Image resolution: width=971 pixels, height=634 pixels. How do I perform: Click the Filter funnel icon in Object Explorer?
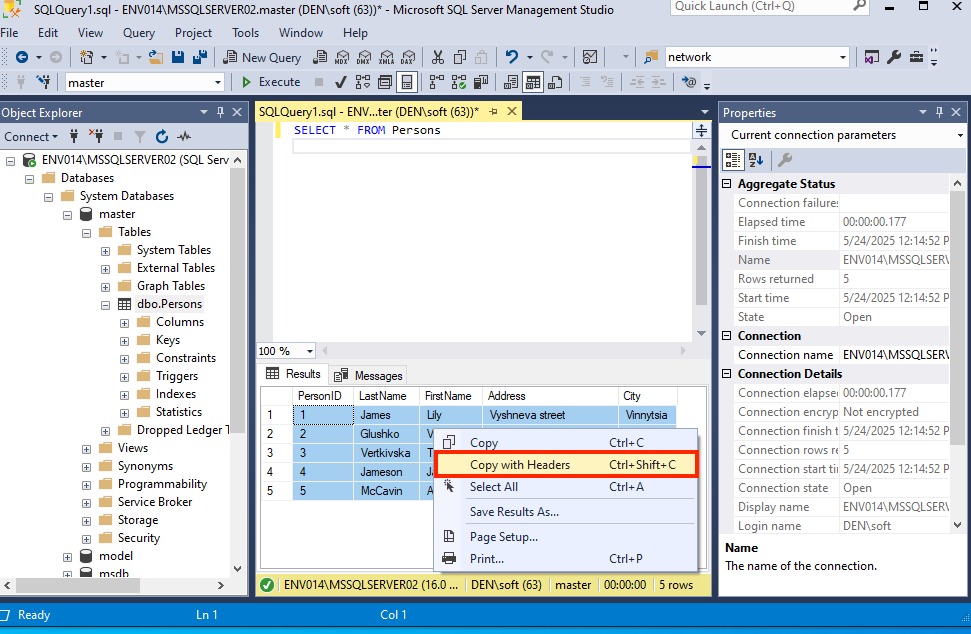click(140, 136)
